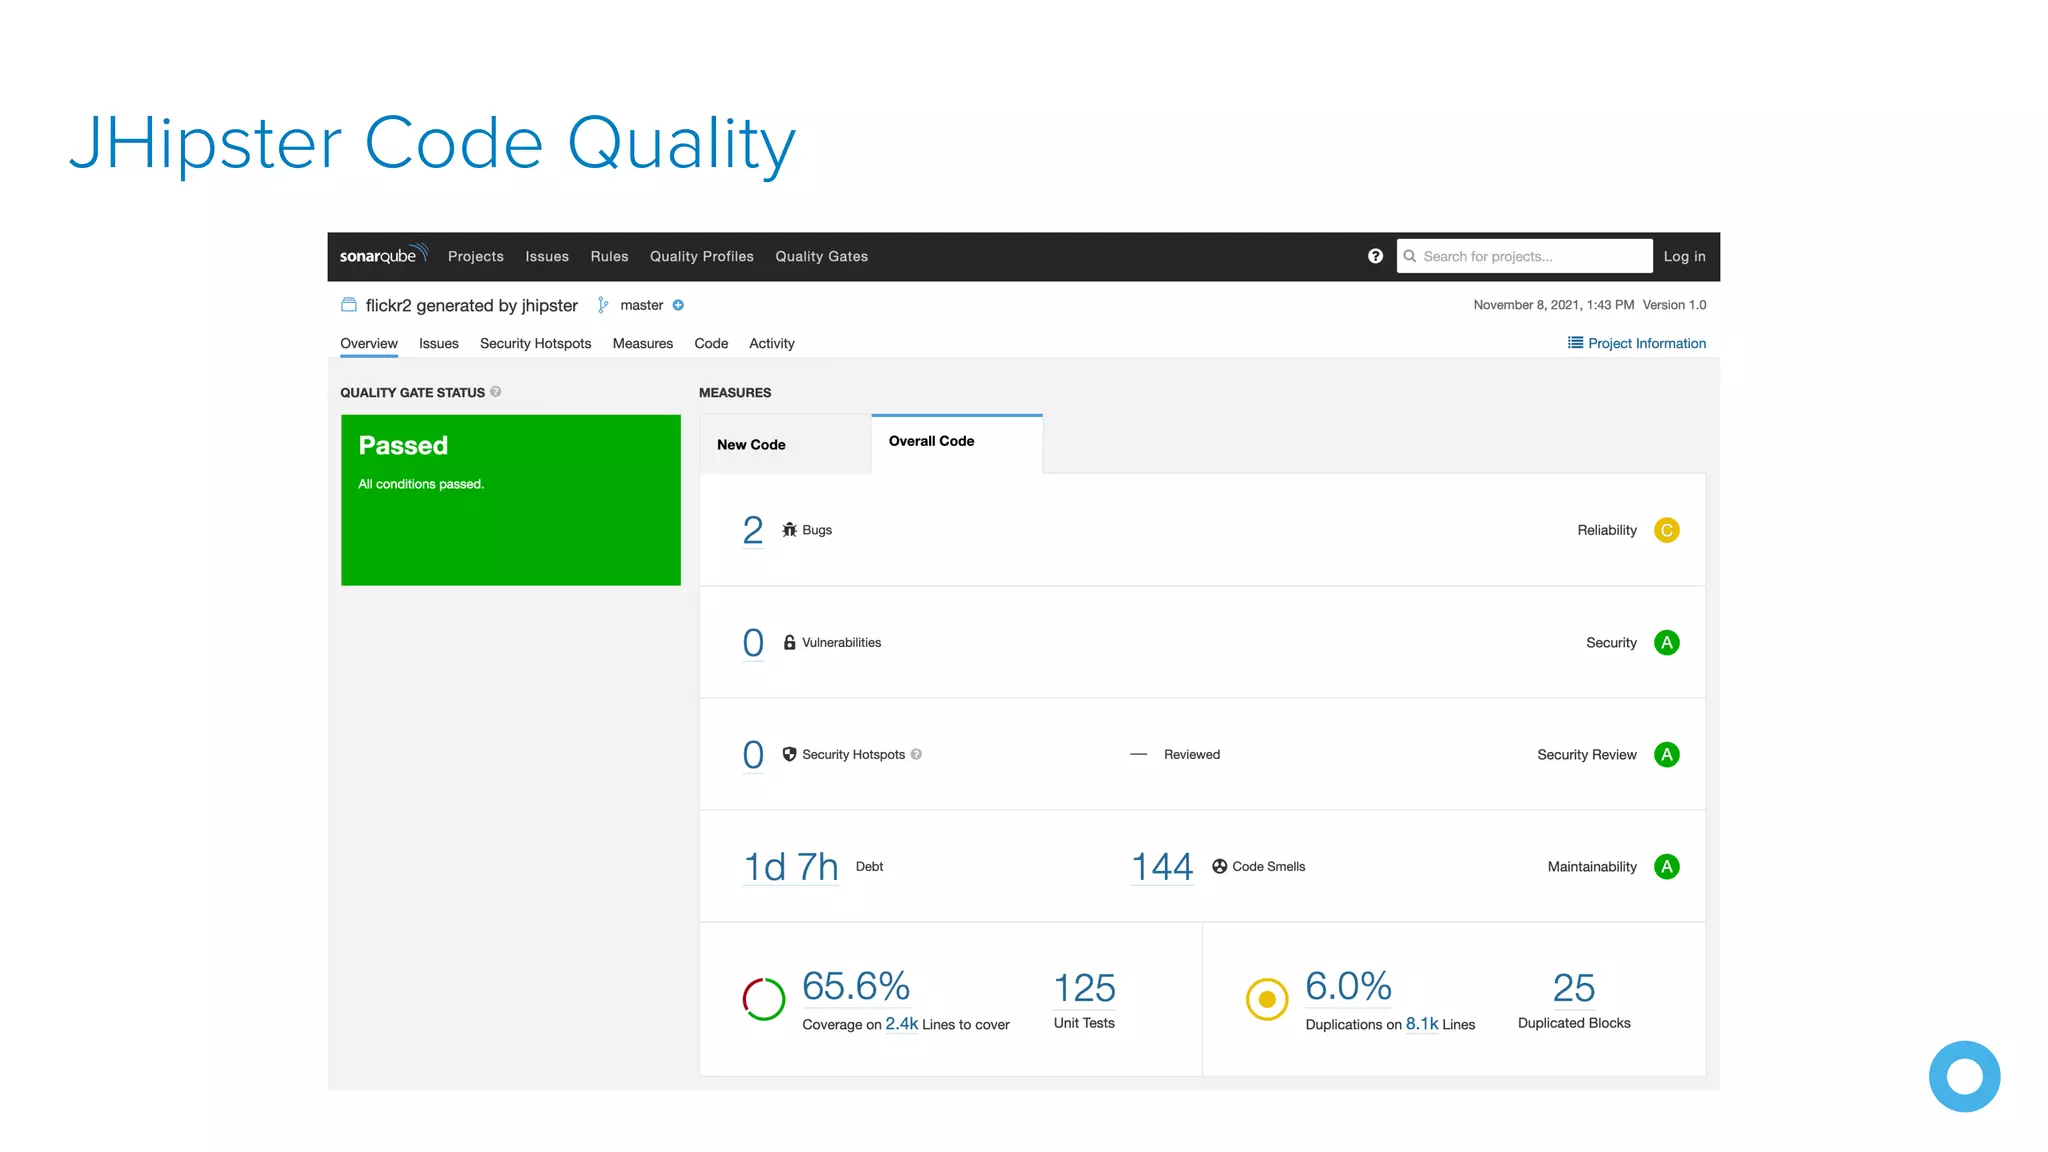Click the plus icon next to master
The width and height of the screenshot is (2048, 1152).
[678, 305]
